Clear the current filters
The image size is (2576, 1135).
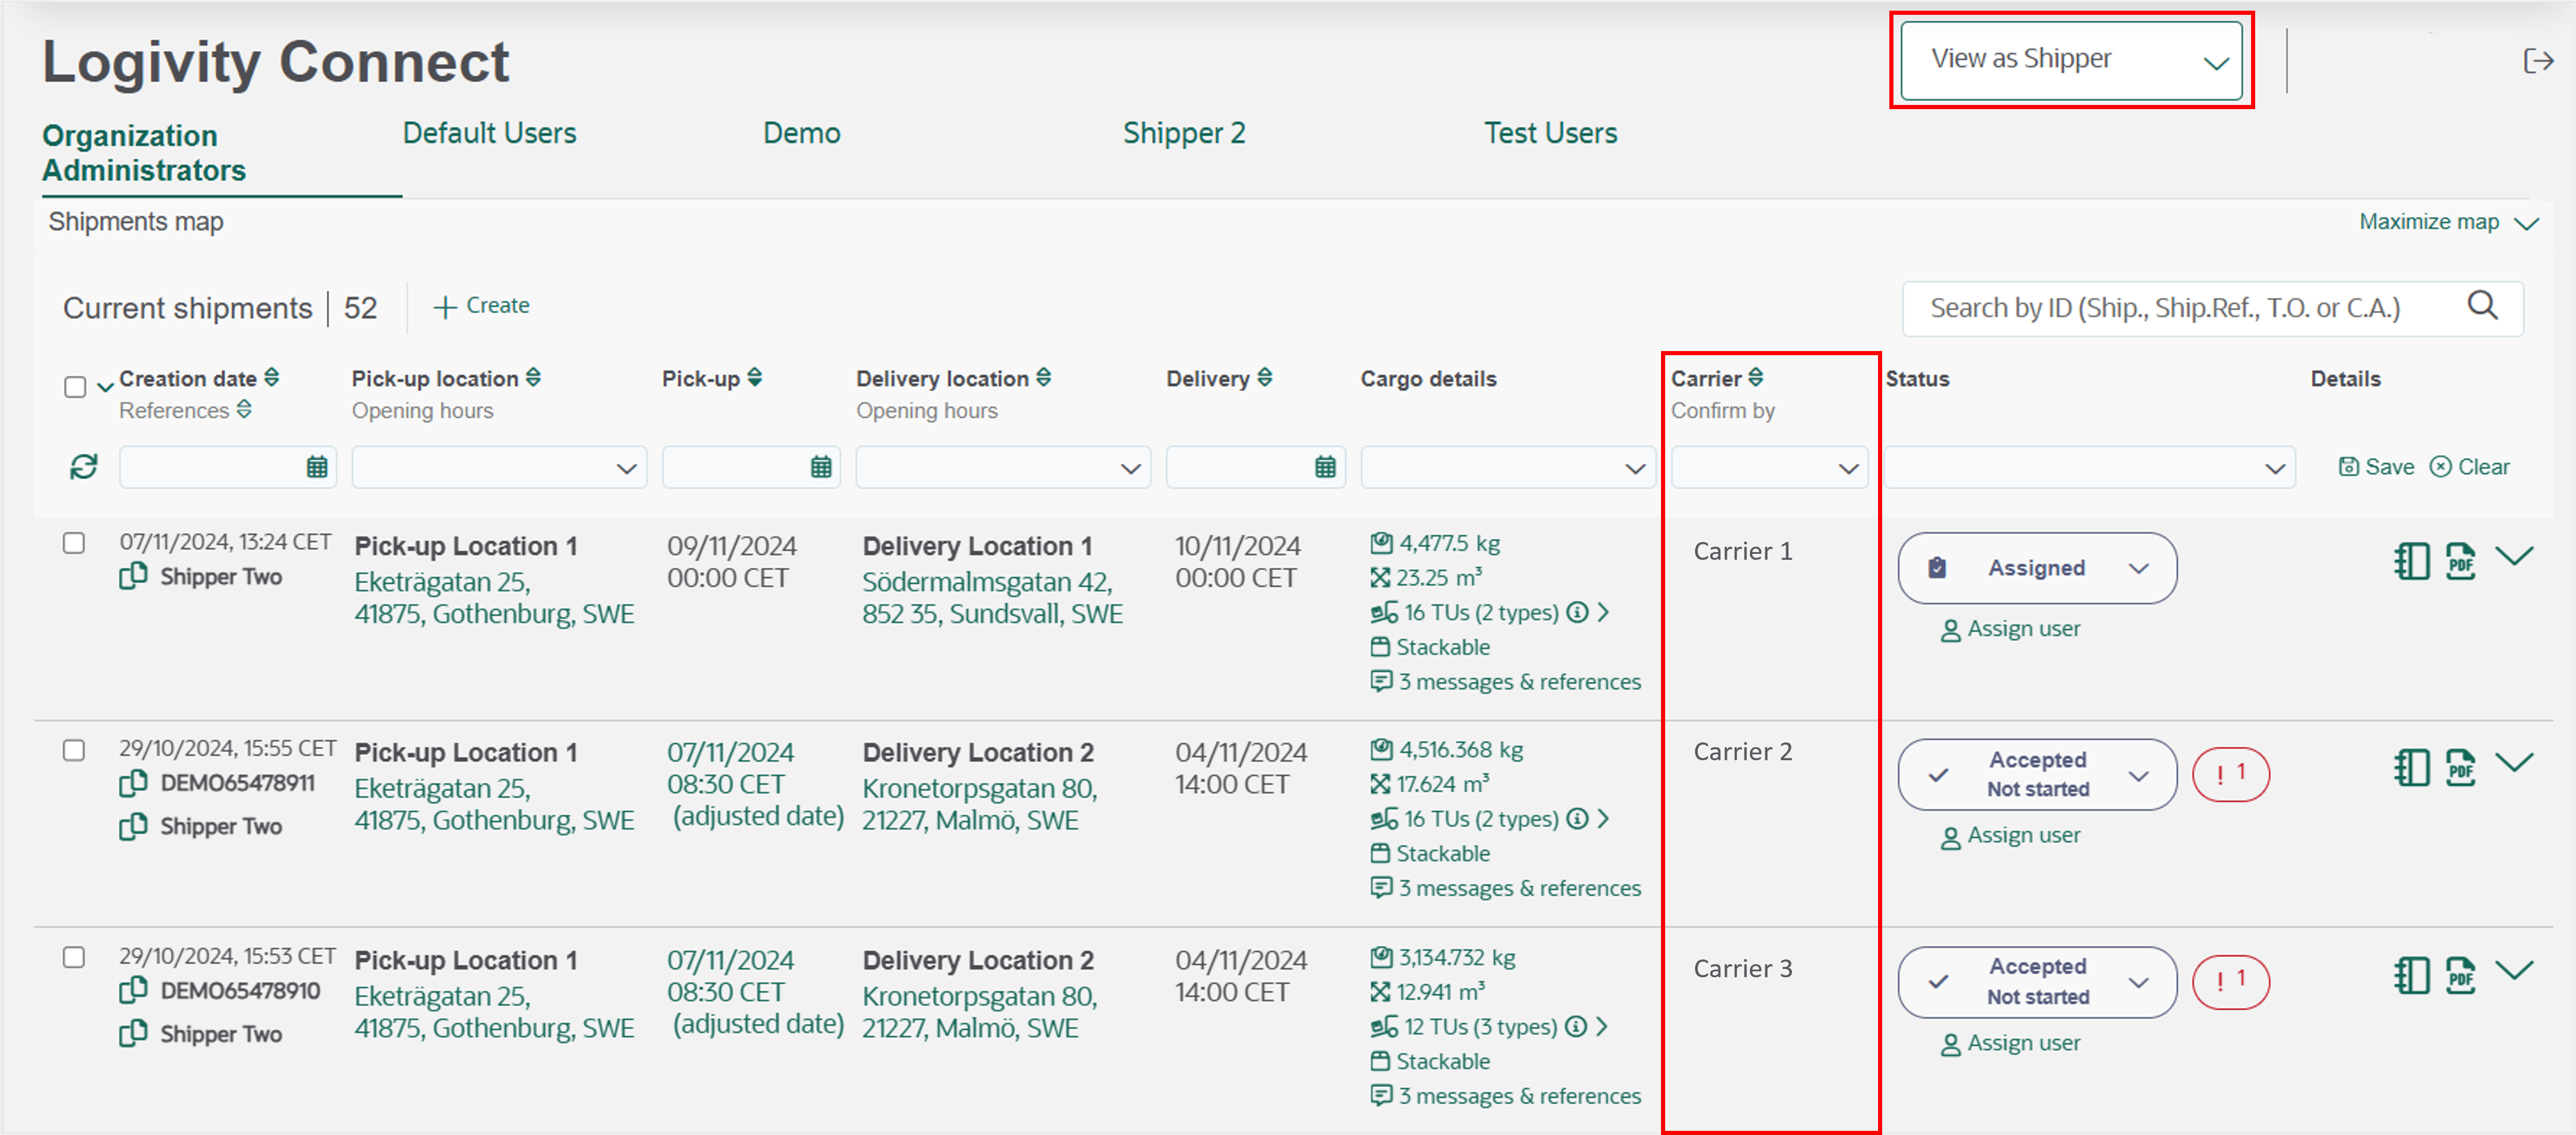pyautogui.click(x=2470, y=467)
